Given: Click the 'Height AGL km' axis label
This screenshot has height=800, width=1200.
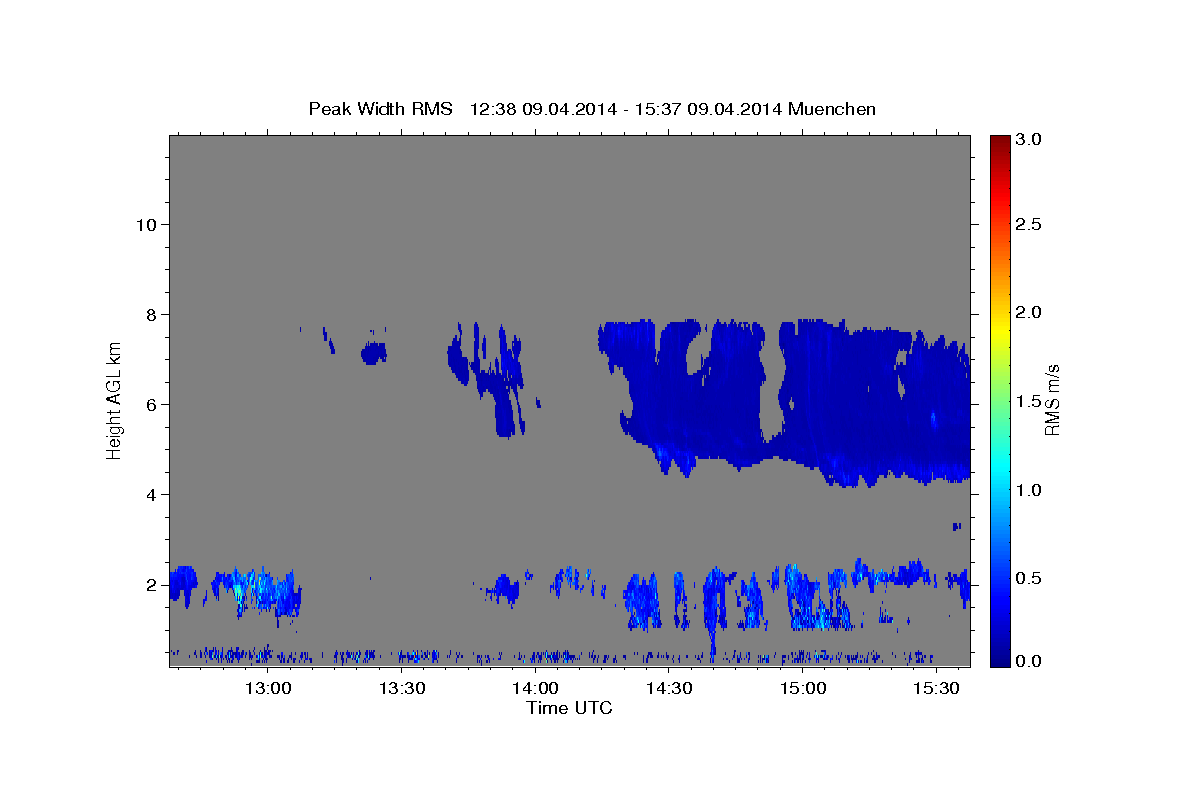Looking at the screenshot, I should coord(115,401).
